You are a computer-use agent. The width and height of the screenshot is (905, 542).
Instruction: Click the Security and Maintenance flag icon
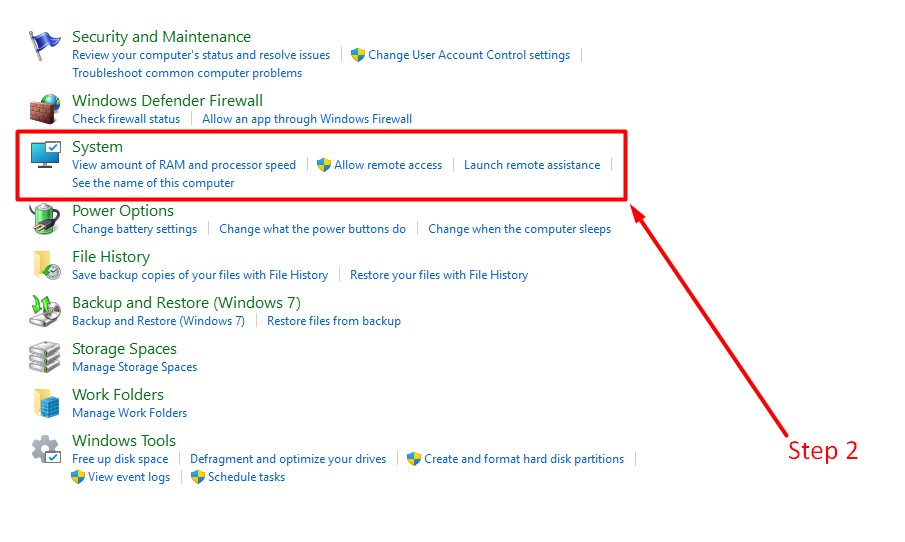click(x=44, y=46)
